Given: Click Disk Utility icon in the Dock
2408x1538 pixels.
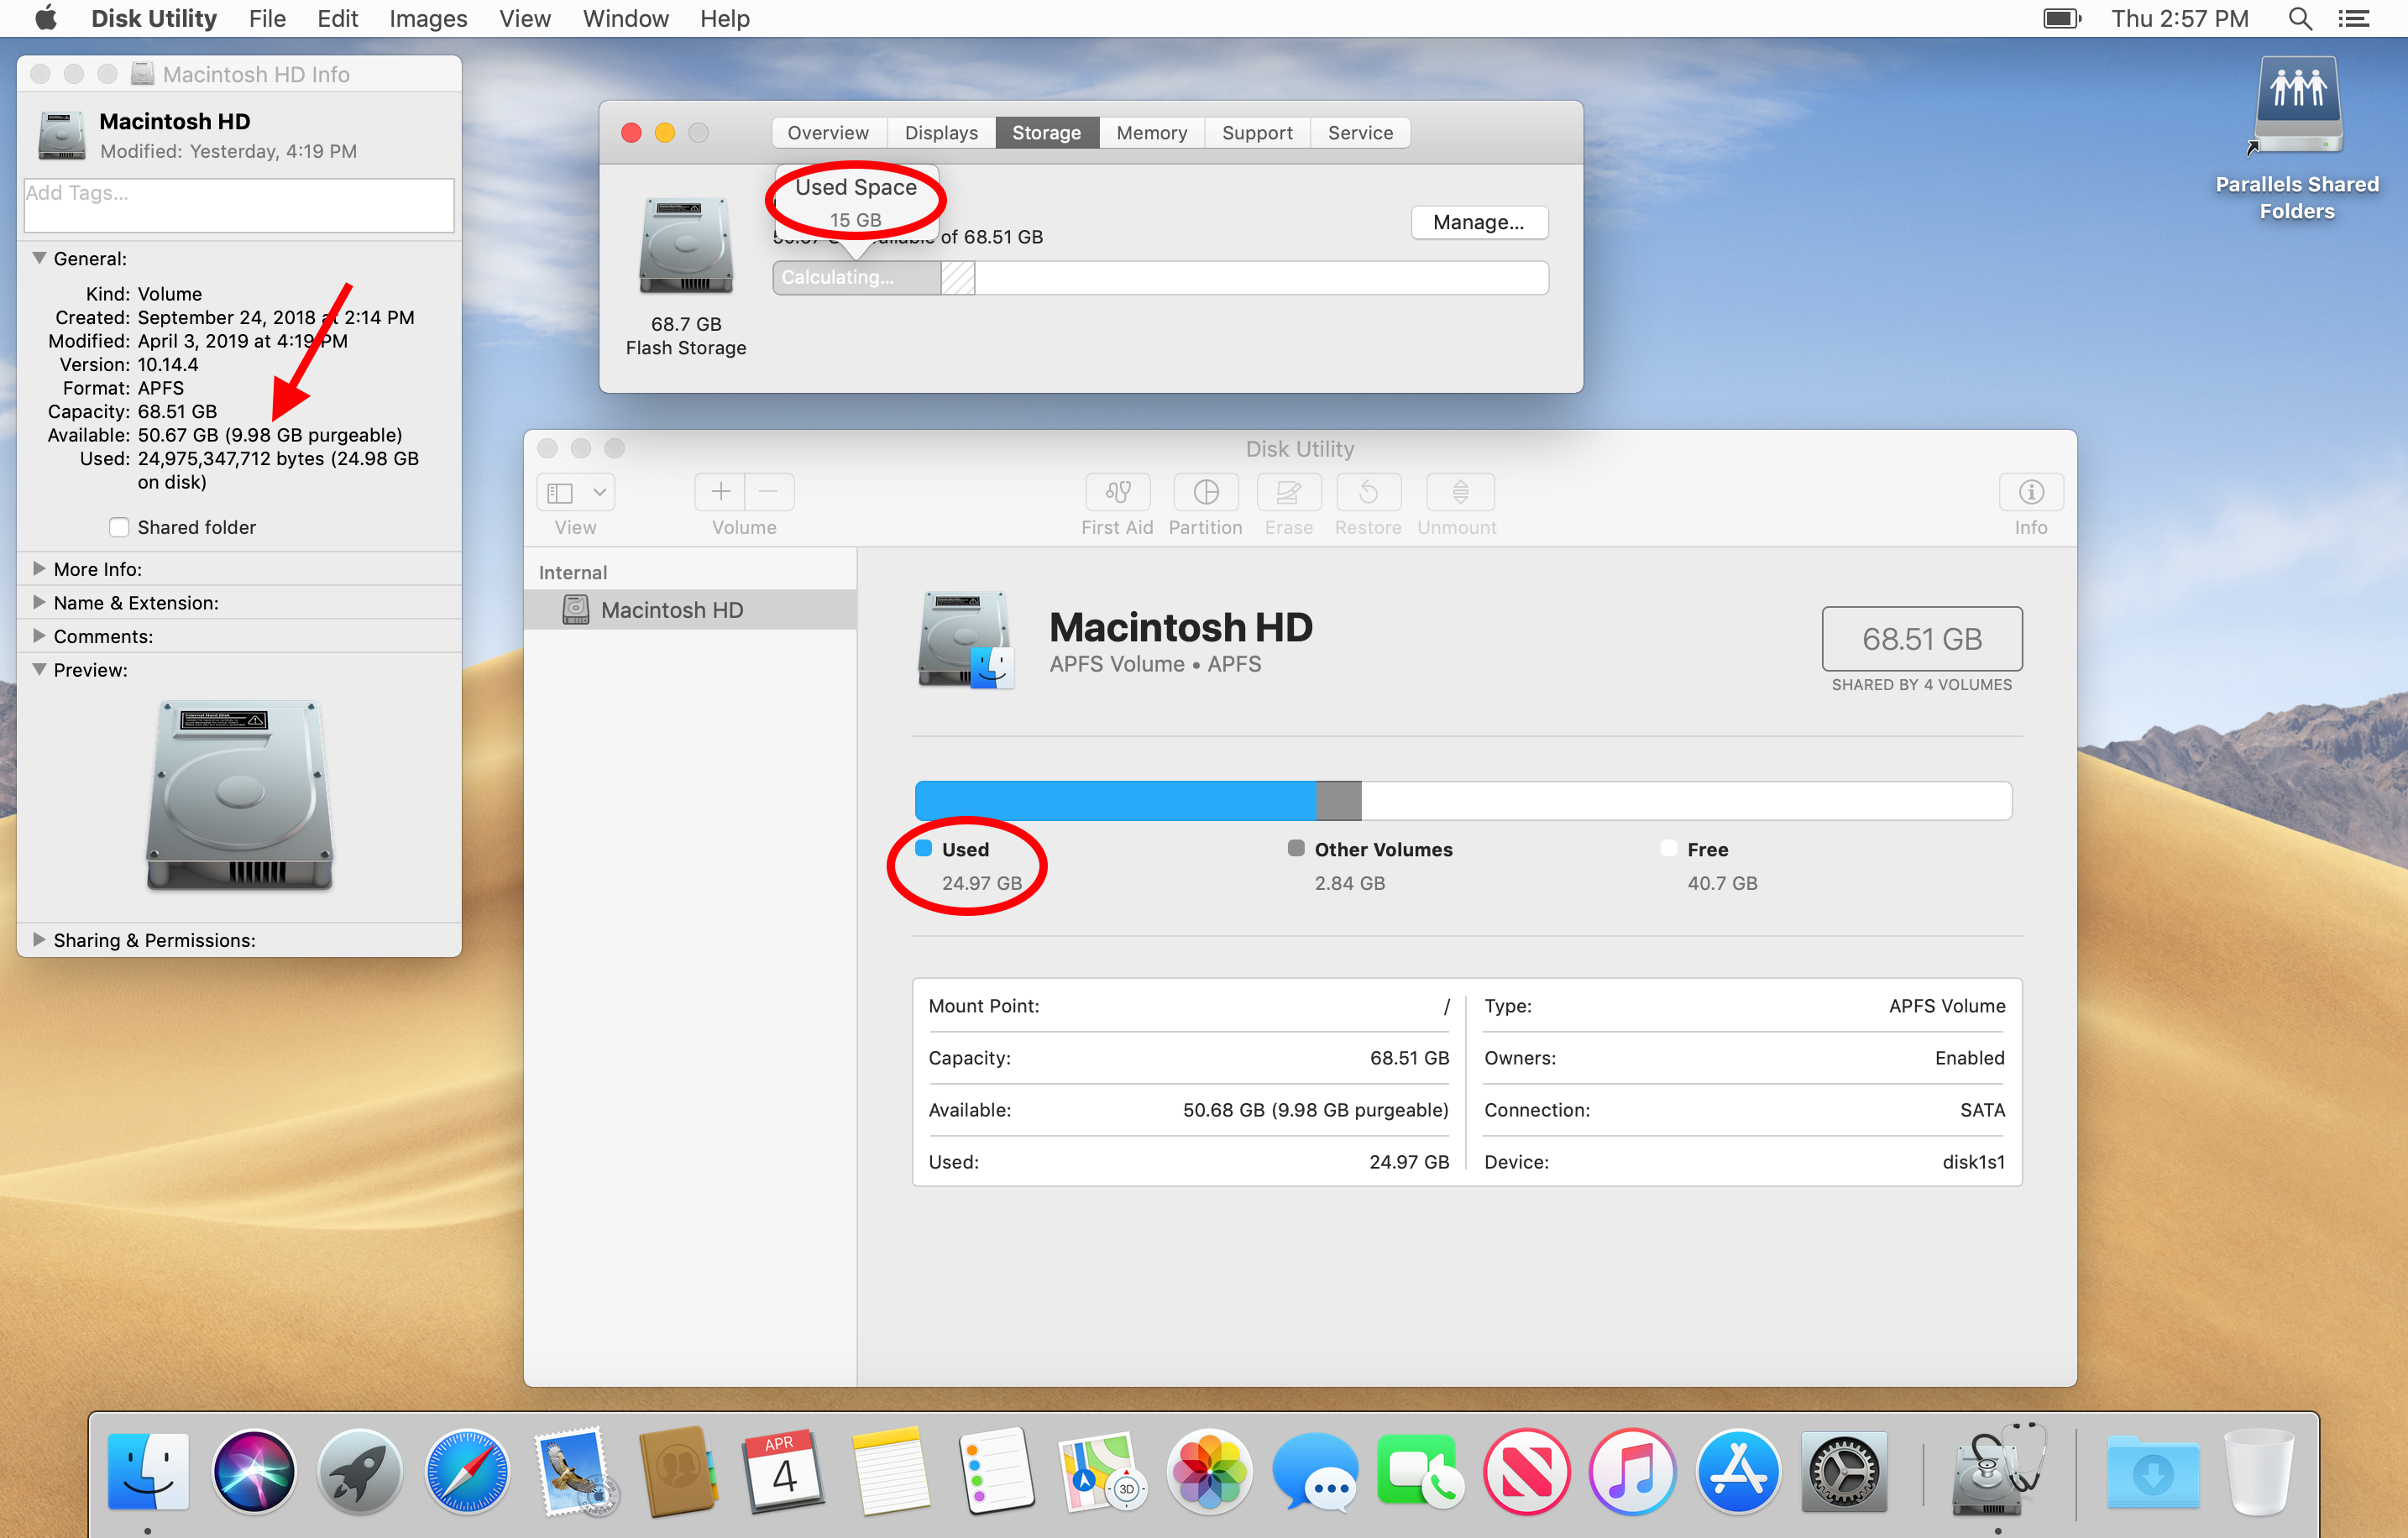Looking at the screenshot, I should tap(1998, 1471).
